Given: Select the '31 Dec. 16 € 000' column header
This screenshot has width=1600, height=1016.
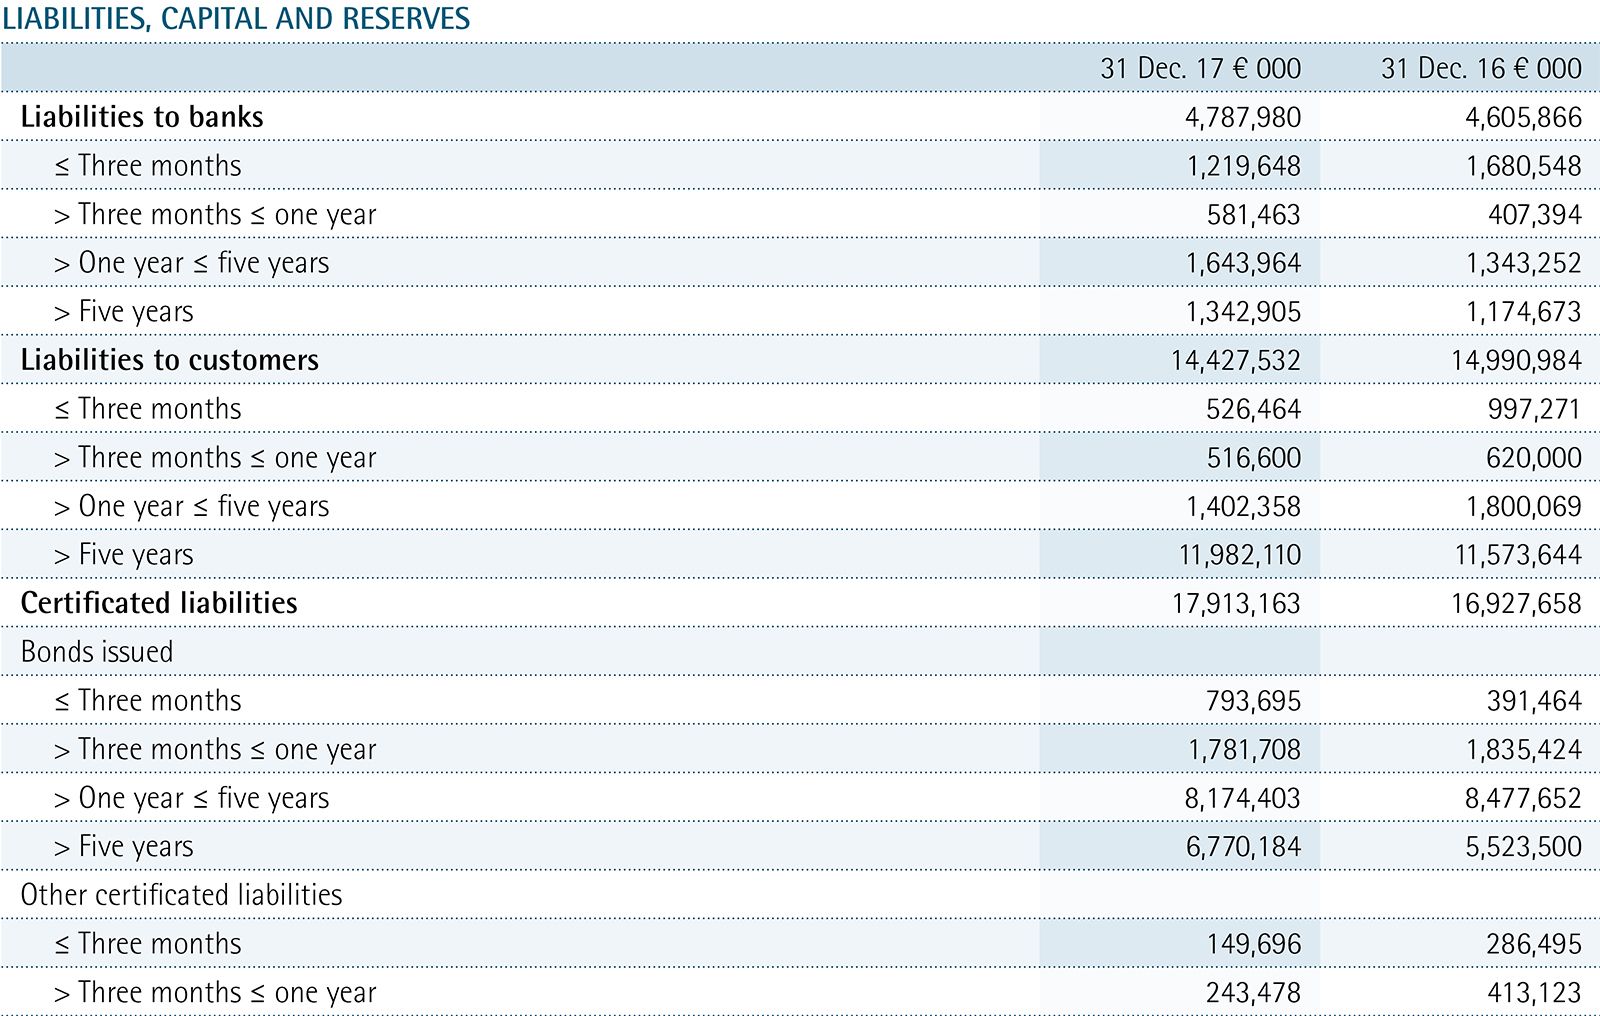Looking at the screenshot, I should pos(1481,68).
